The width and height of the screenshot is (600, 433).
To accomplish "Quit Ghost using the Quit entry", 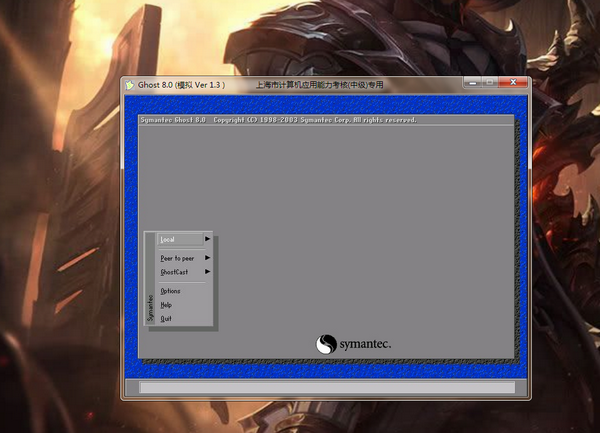I will point(166,318).
